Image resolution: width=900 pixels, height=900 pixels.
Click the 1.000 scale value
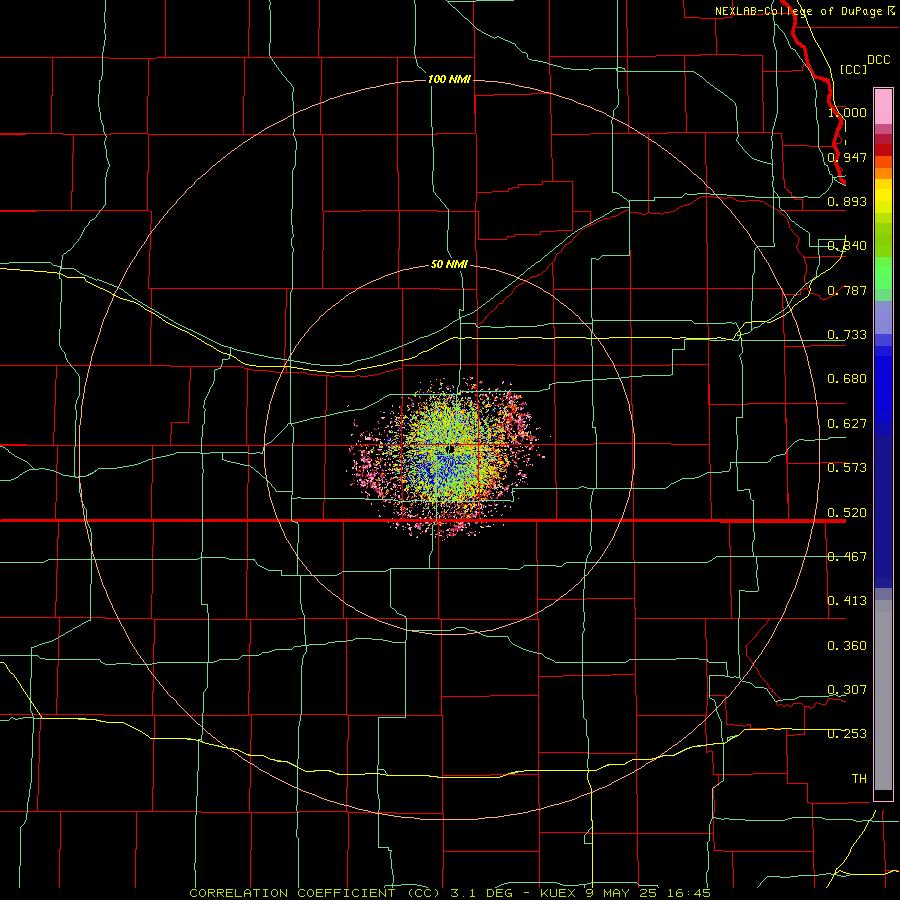[x=847, y=112]
